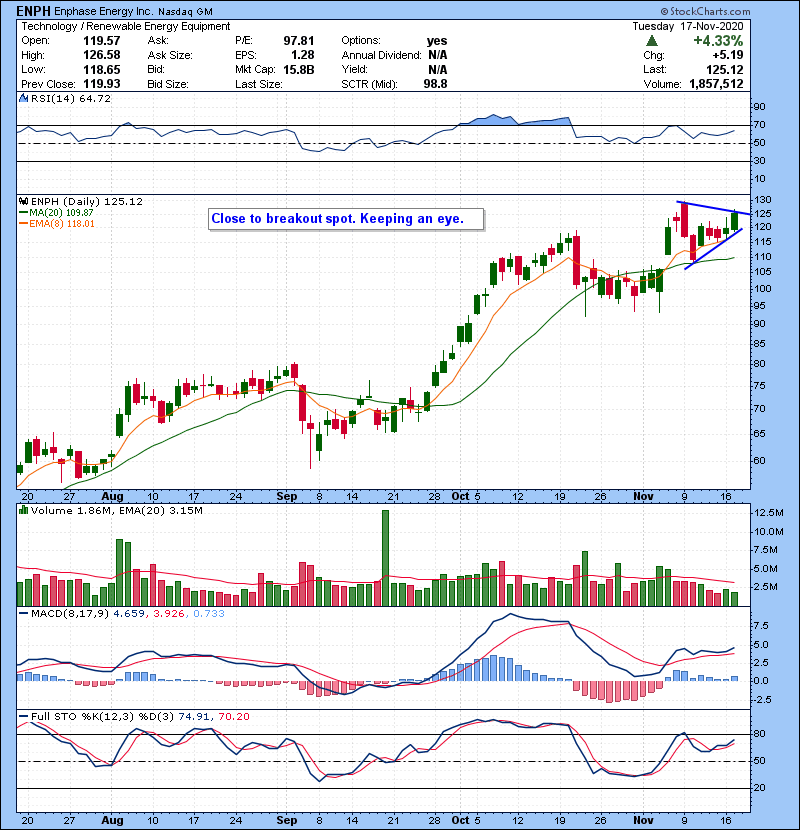
Task: Click the Last price 125.12
Action: (x=724, y=69)
